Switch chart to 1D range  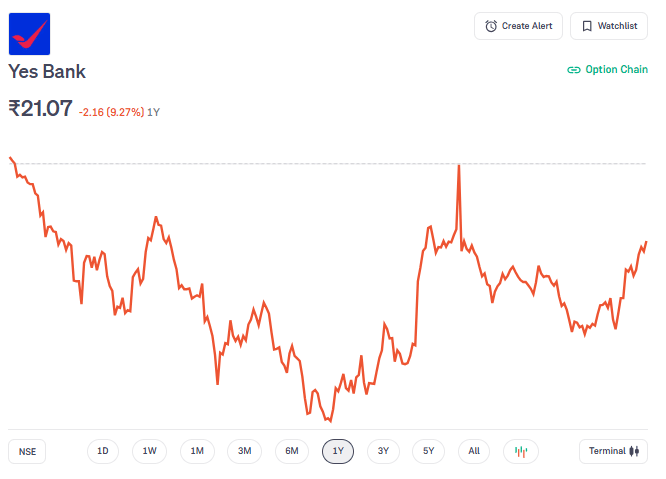click(x=103, y=451)
